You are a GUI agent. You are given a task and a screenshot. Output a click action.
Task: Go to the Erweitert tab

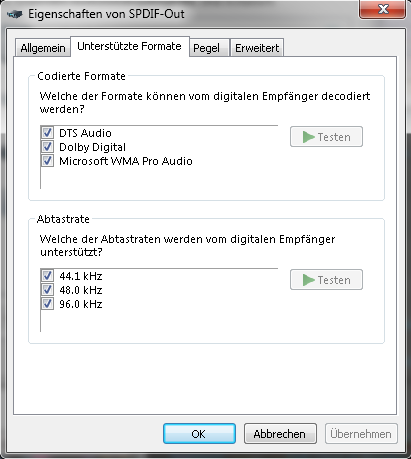click(257, 48)
